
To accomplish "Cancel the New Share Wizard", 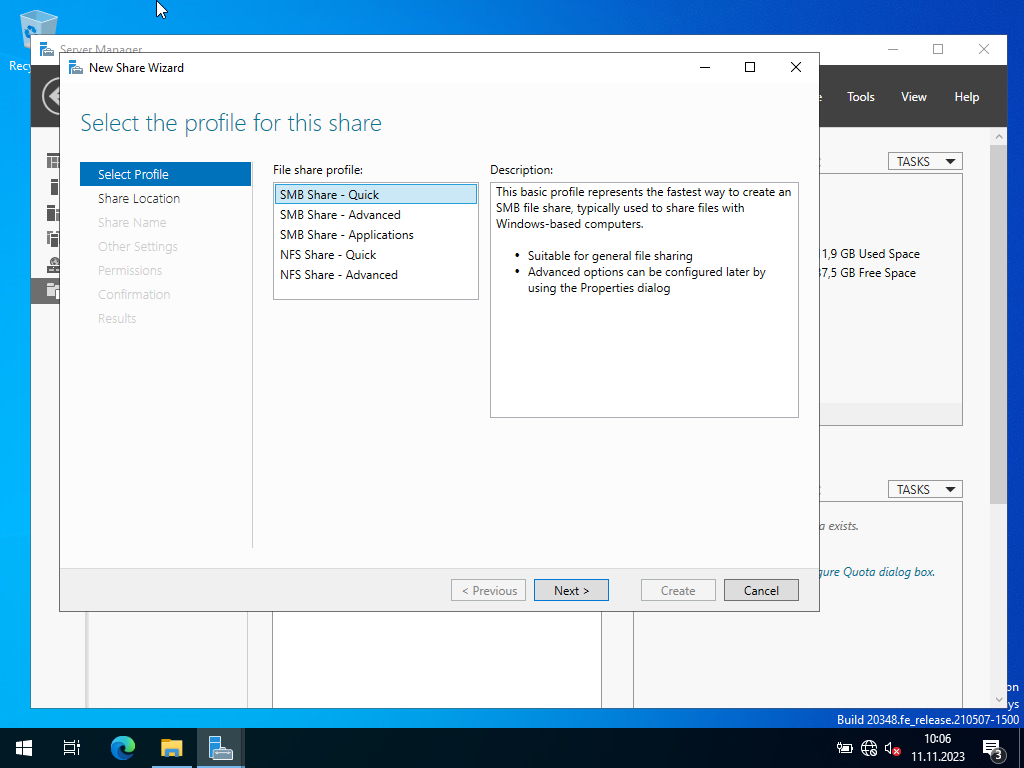I will (760, 590).
